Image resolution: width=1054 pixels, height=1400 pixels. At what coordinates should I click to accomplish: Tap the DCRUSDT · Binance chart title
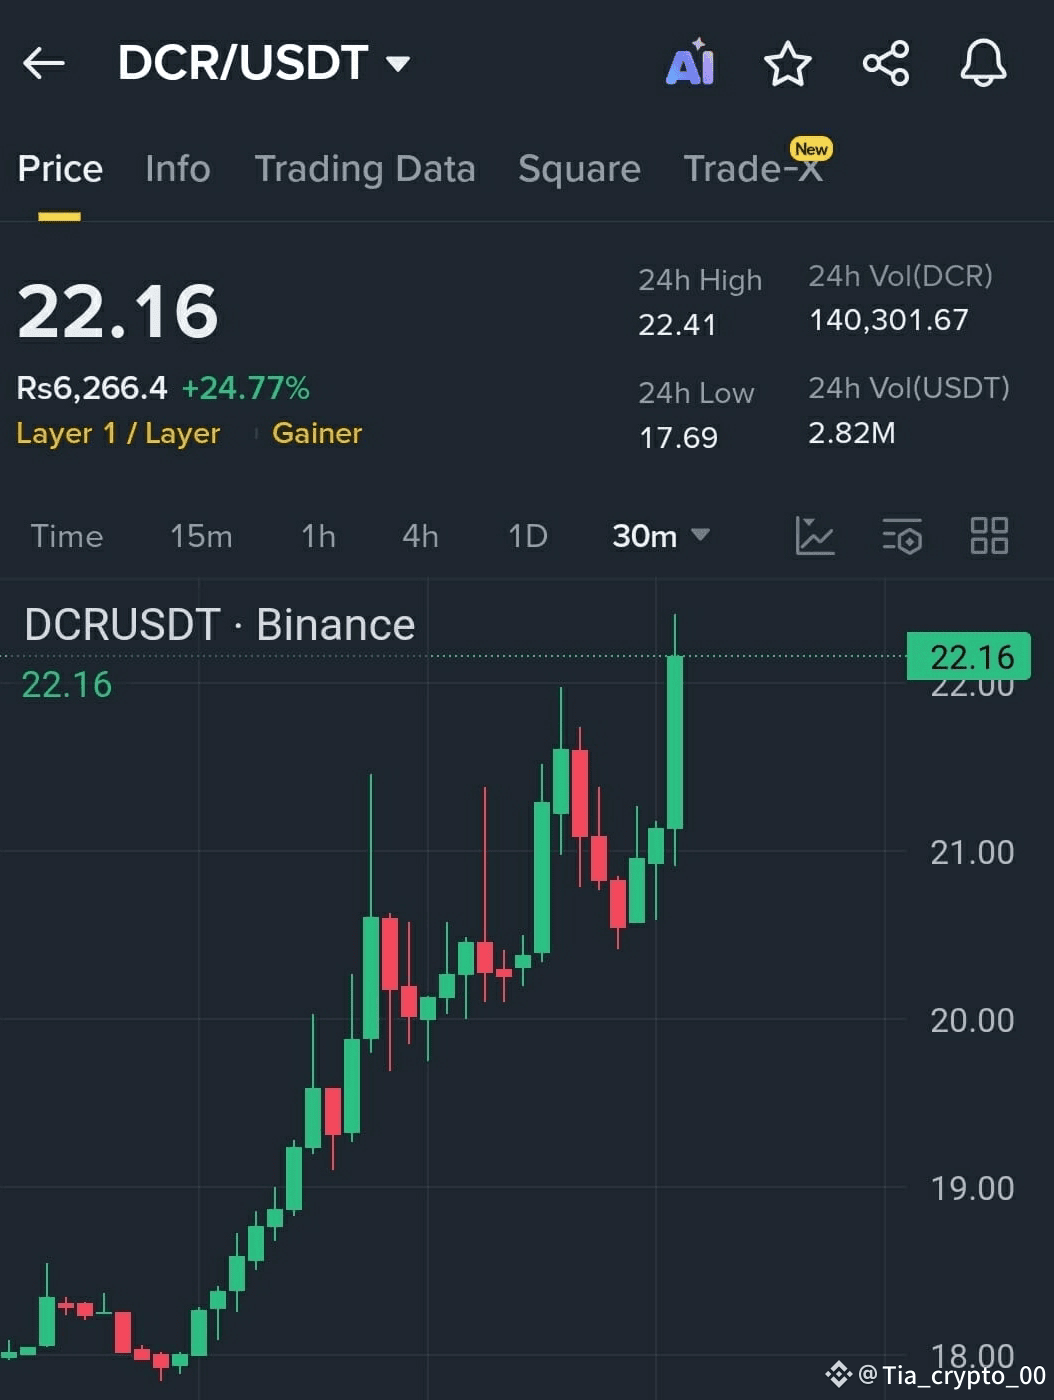220,625
